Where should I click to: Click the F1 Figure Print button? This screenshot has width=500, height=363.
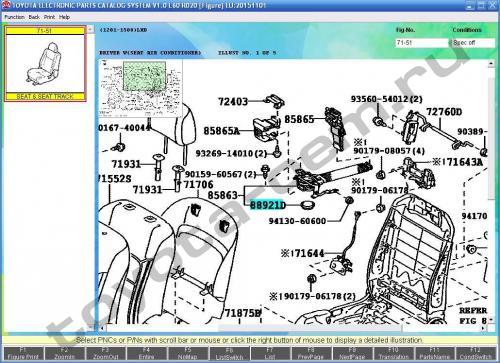coord(23,353)
